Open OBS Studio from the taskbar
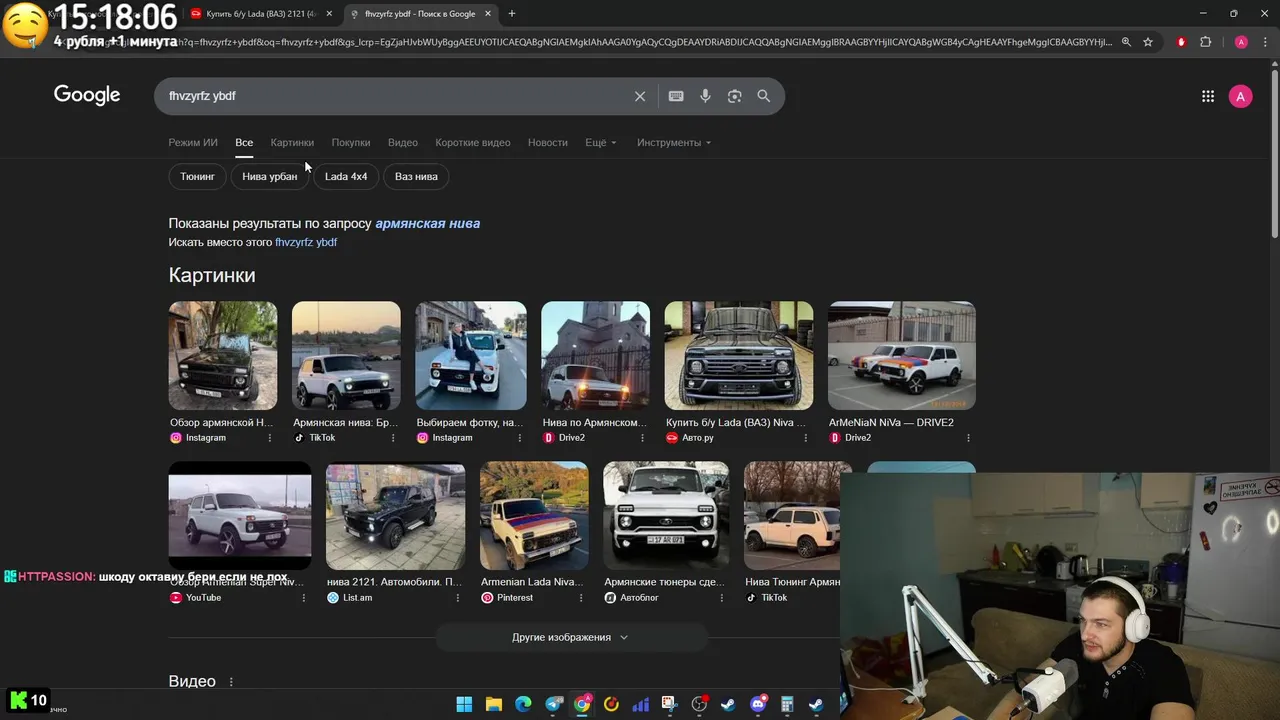The height and width of the screenshot is (720, 1280). pyautogui.click(x=699, y=704)
